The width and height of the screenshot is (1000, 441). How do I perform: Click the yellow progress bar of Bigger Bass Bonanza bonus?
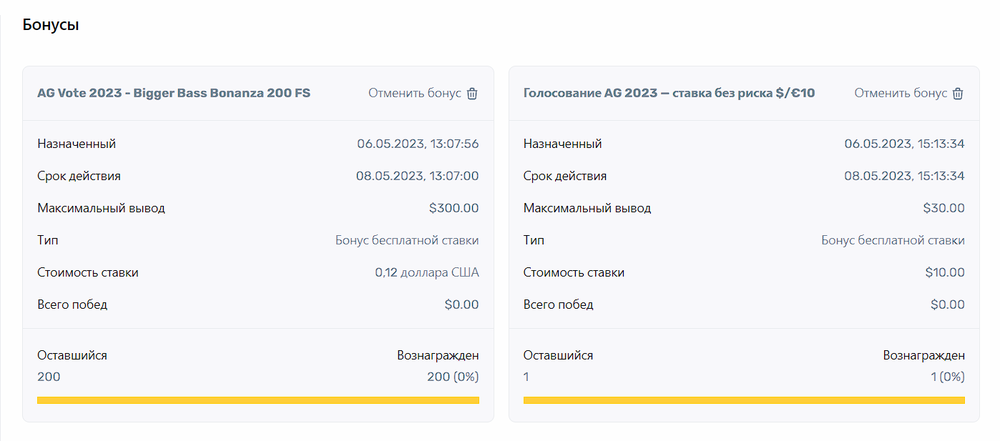(x=258, y=400)
